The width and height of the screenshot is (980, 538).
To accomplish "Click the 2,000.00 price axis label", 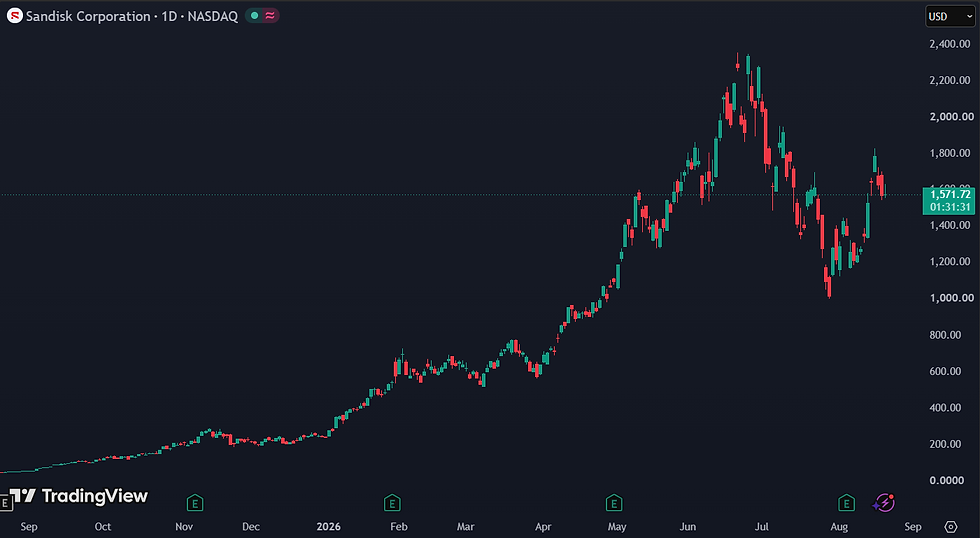I will 951,116.
